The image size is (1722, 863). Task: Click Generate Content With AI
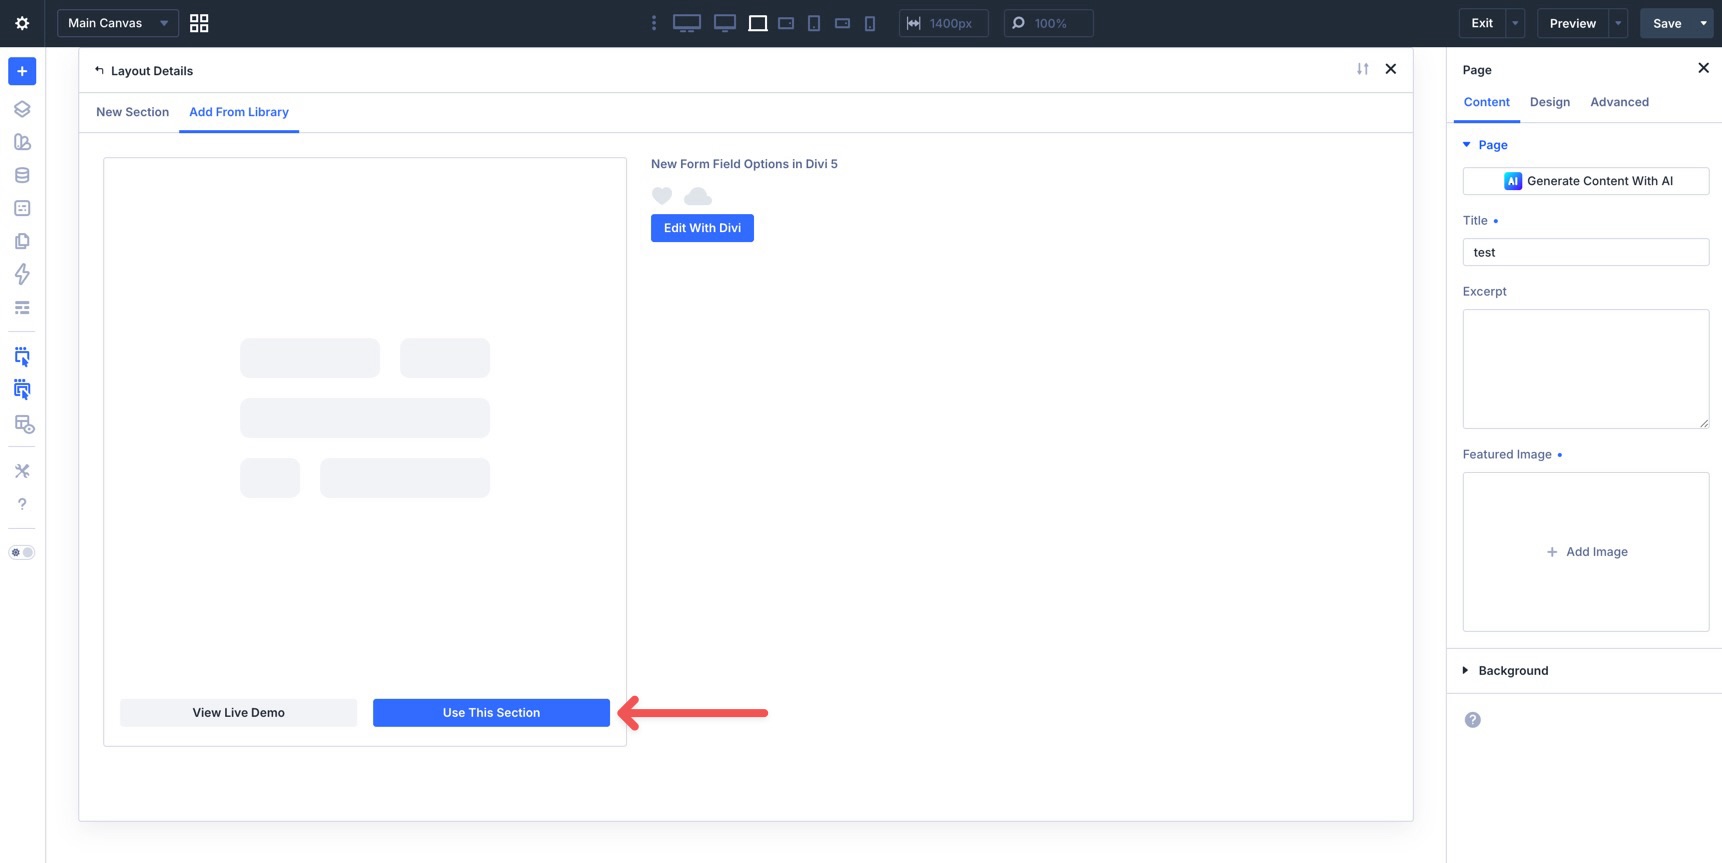pos(1585,181)
